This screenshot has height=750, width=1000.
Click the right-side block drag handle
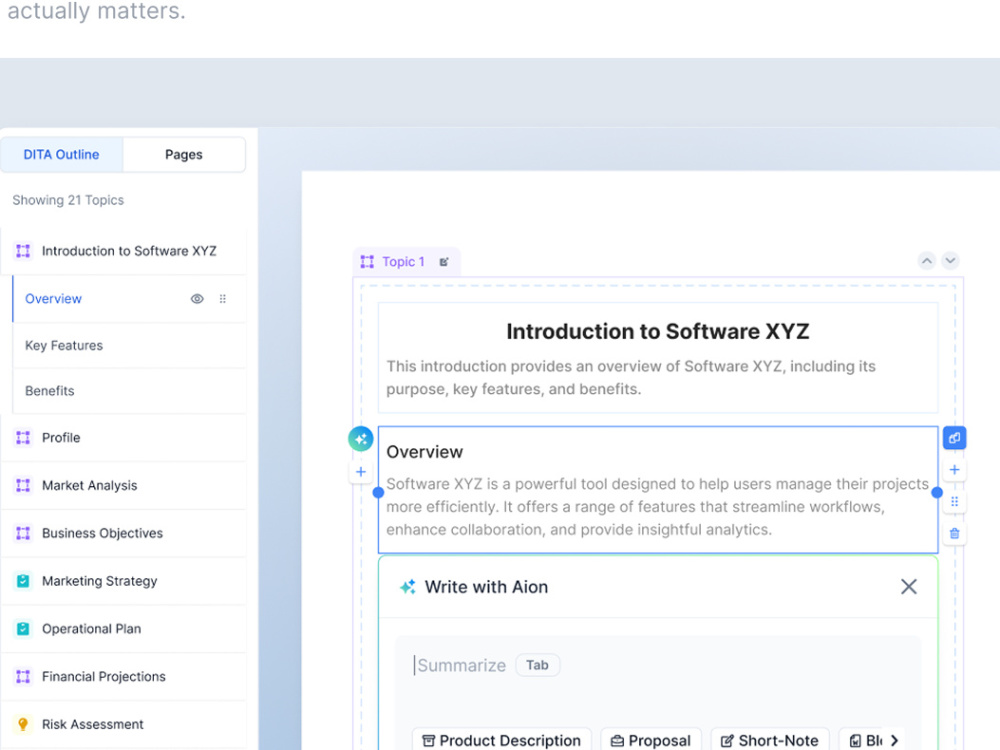click(x=954, y=502)
